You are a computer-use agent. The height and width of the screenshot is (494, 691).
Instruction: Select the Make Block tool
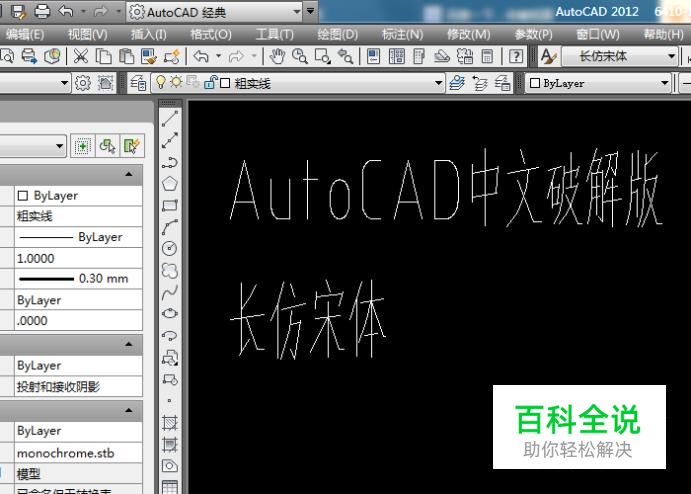point(170,379)
